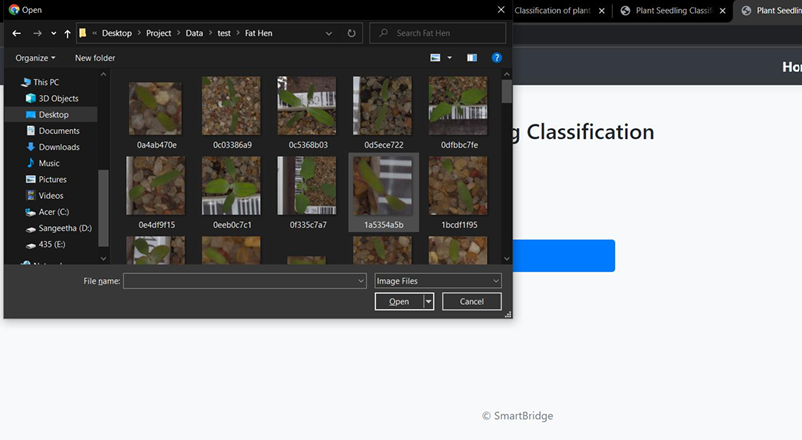Open the Organize dropdown menu
This screenshot has width=802, height=440.
35,58
